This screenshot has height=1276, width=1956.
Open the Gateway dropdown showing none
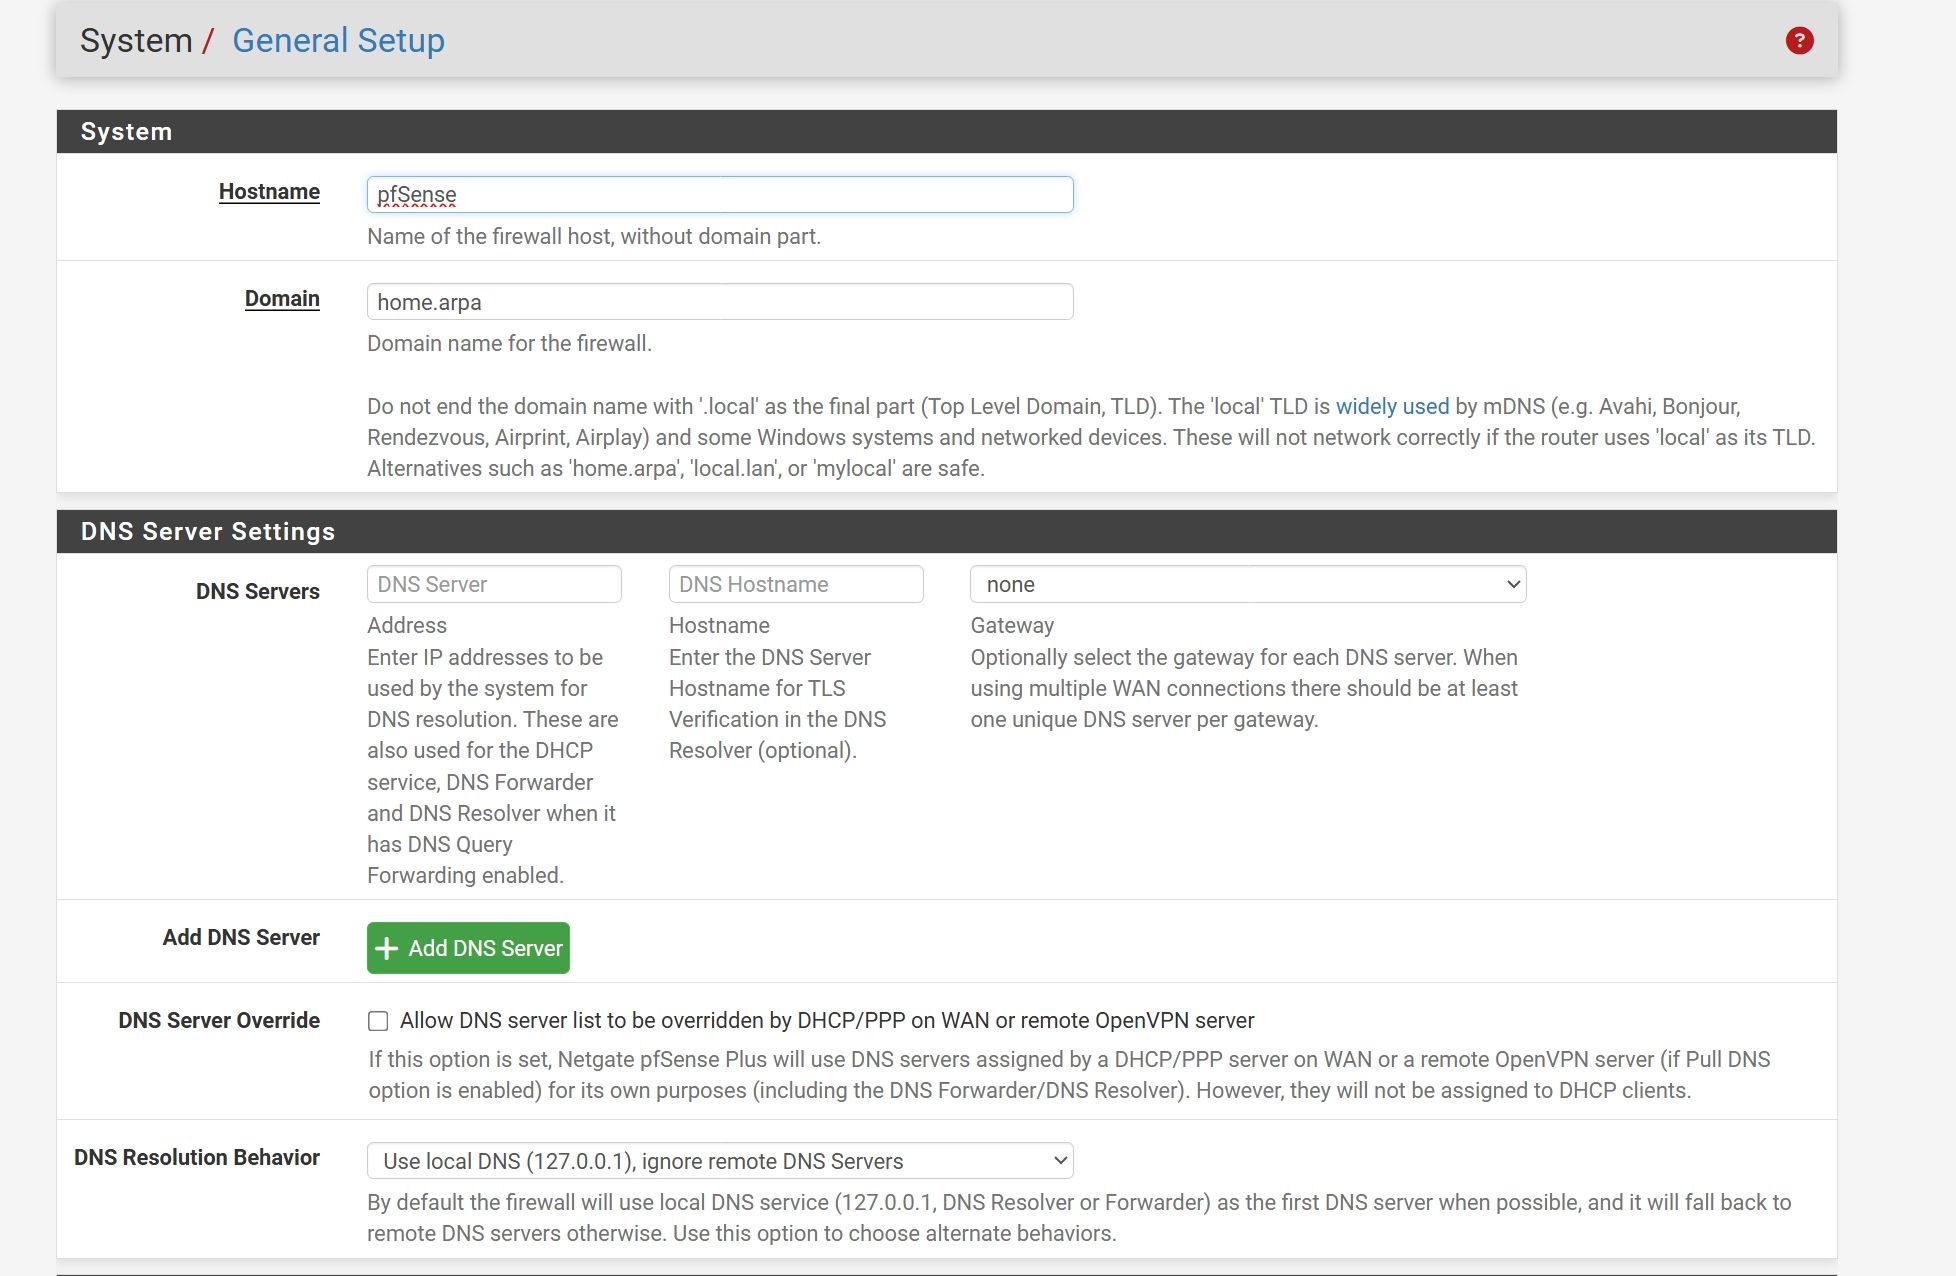click(1246, 584)
